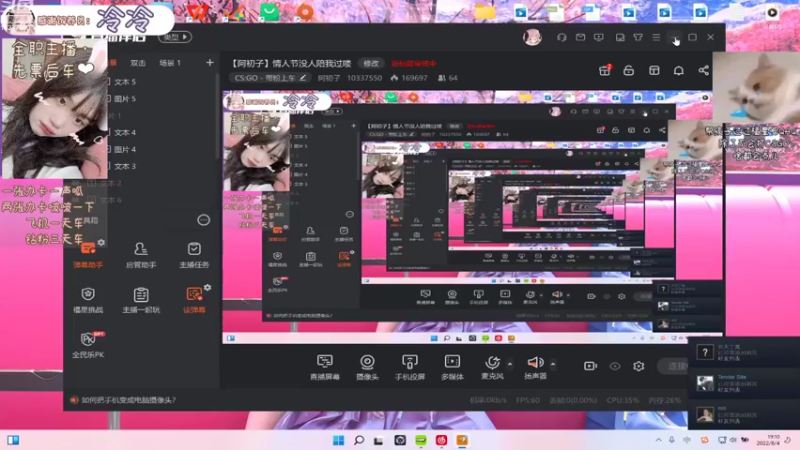This screenshot has height=450, width=800.
Task: Open 主播任务 tasks
Action: coord(194,255)
